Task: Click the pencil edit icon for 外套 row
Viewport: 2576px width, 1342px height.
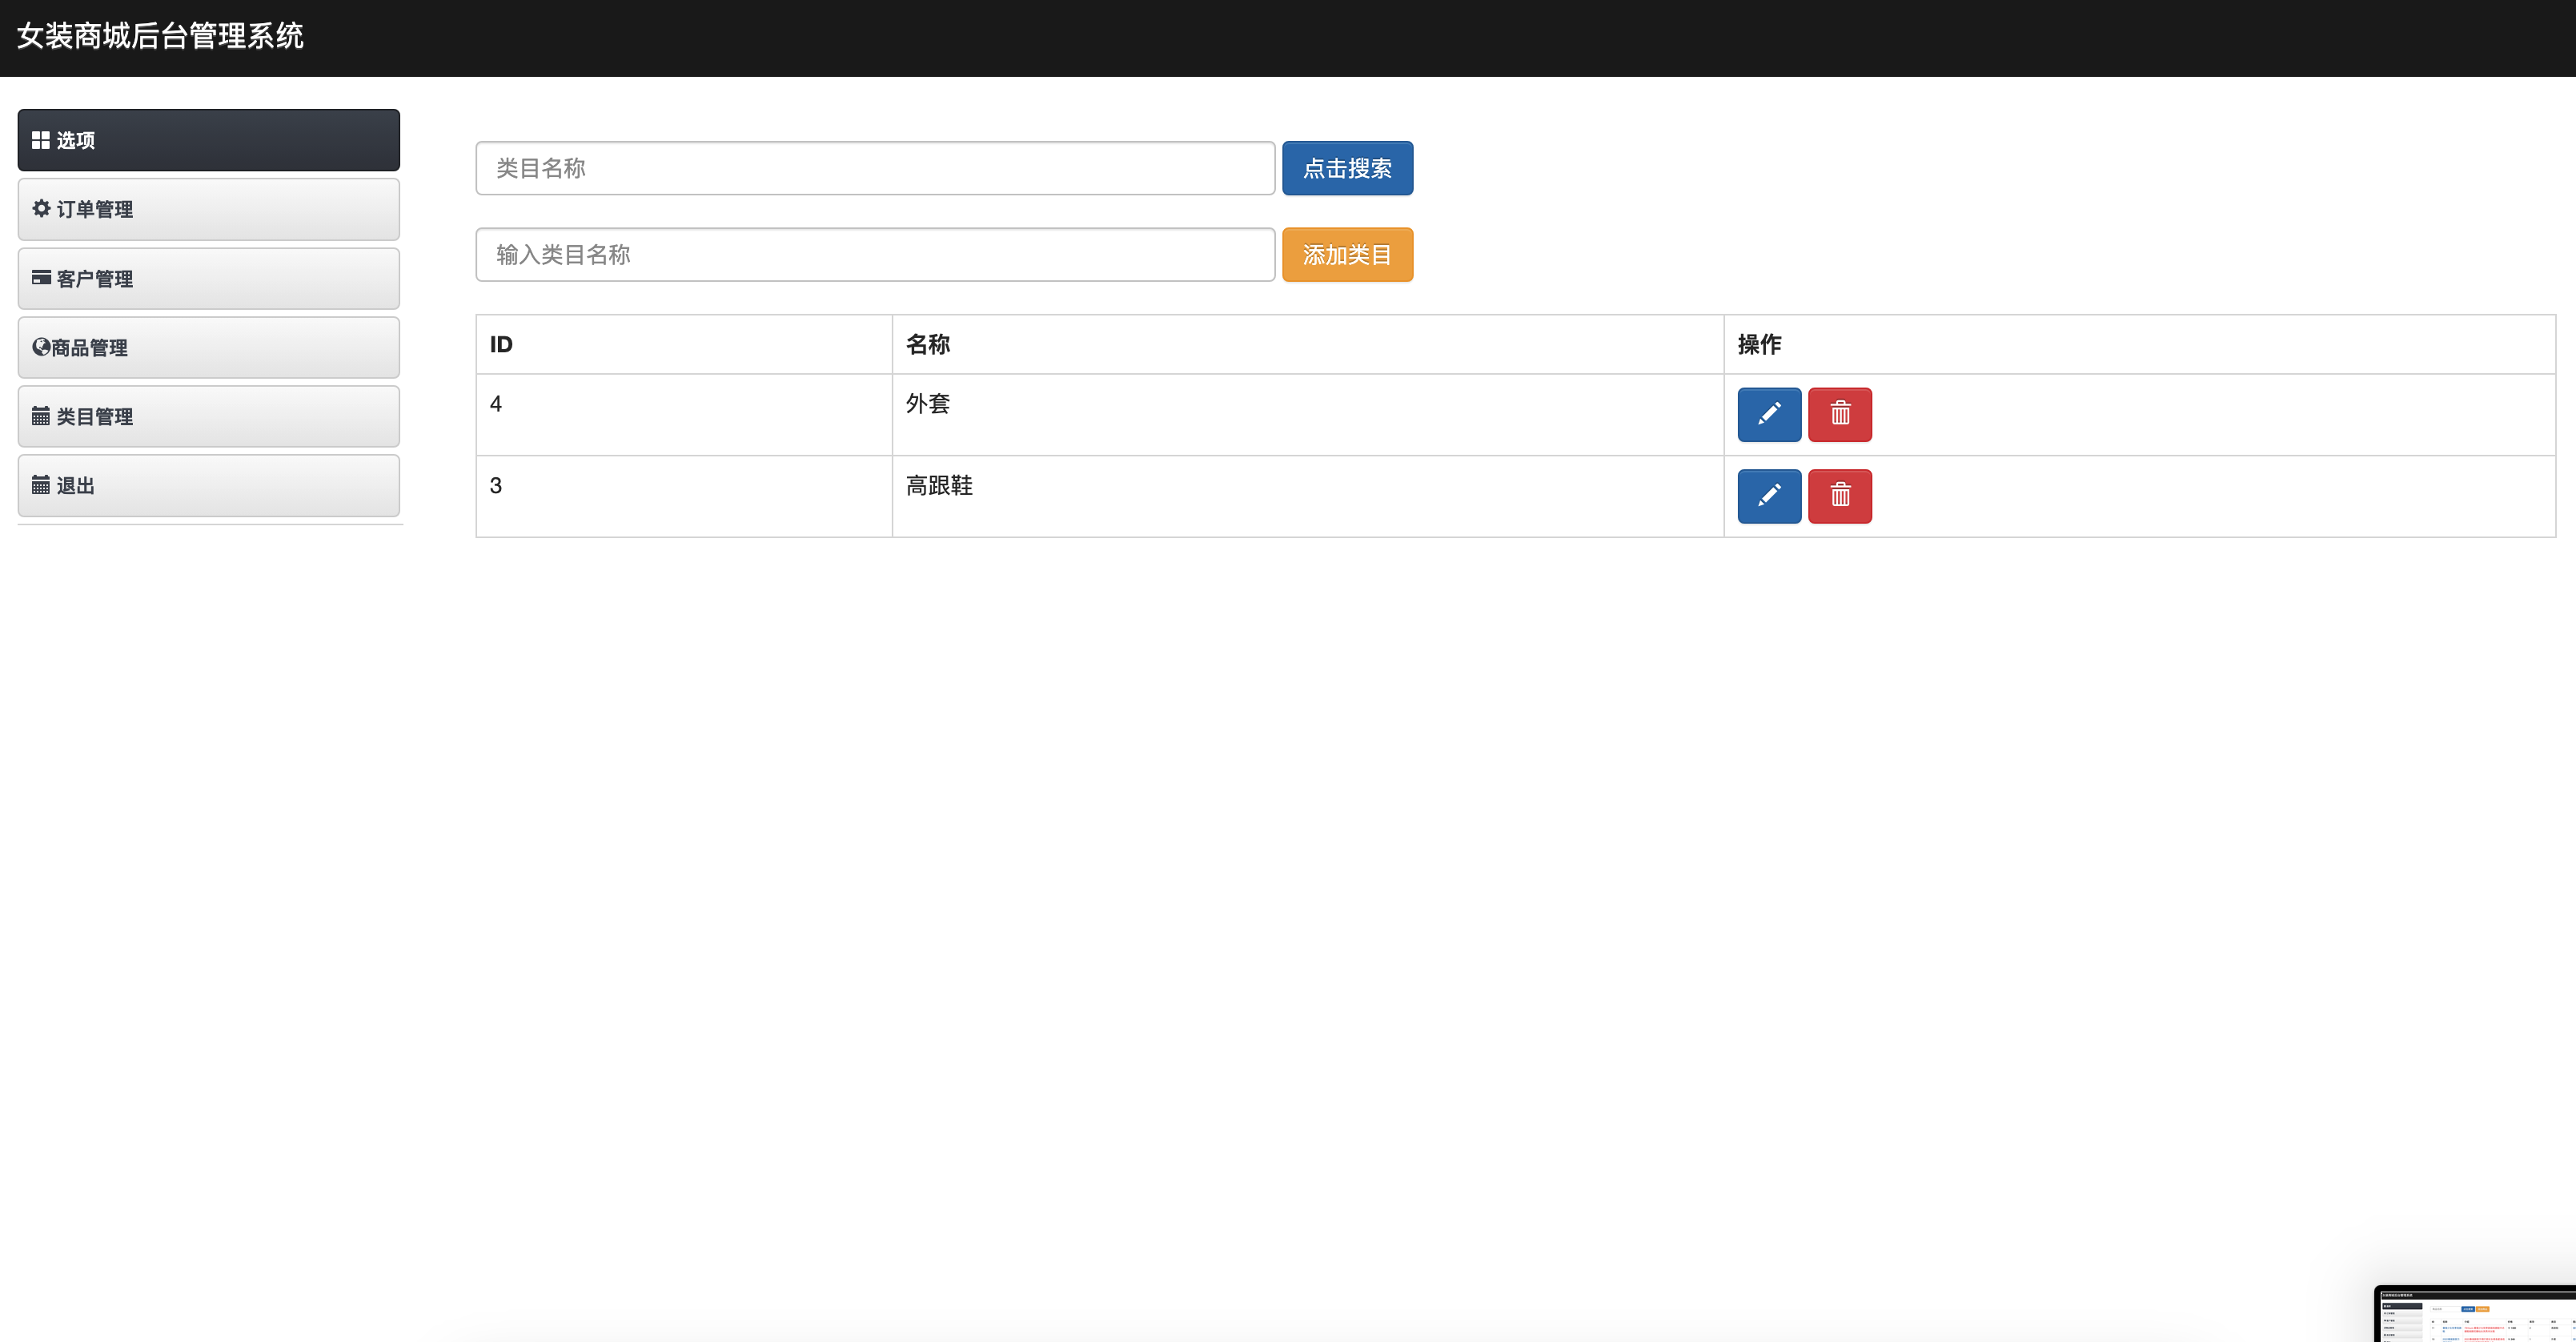Action: [1768, 414]
